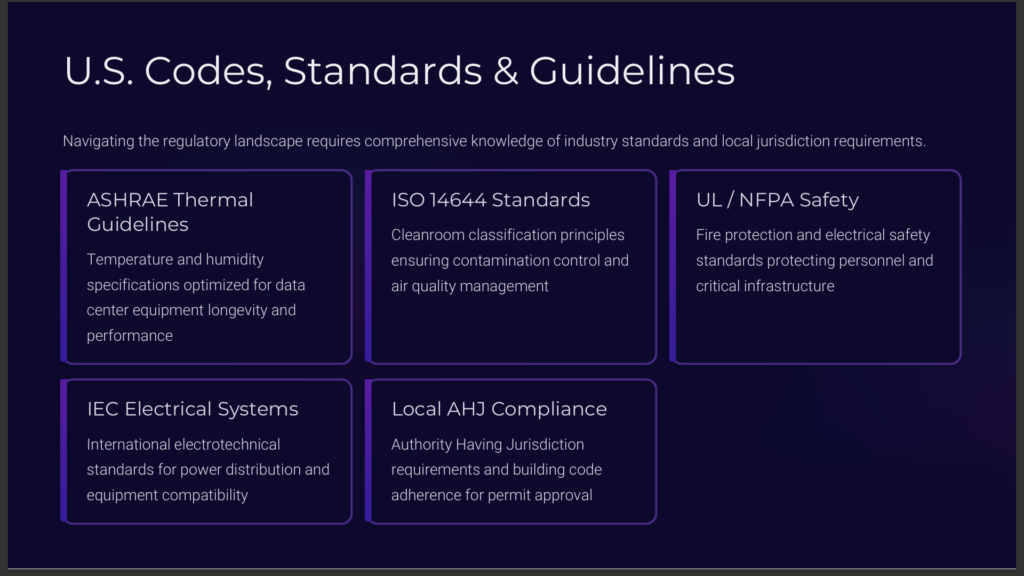Select the international electrotechnical standards description

point(208,469)
